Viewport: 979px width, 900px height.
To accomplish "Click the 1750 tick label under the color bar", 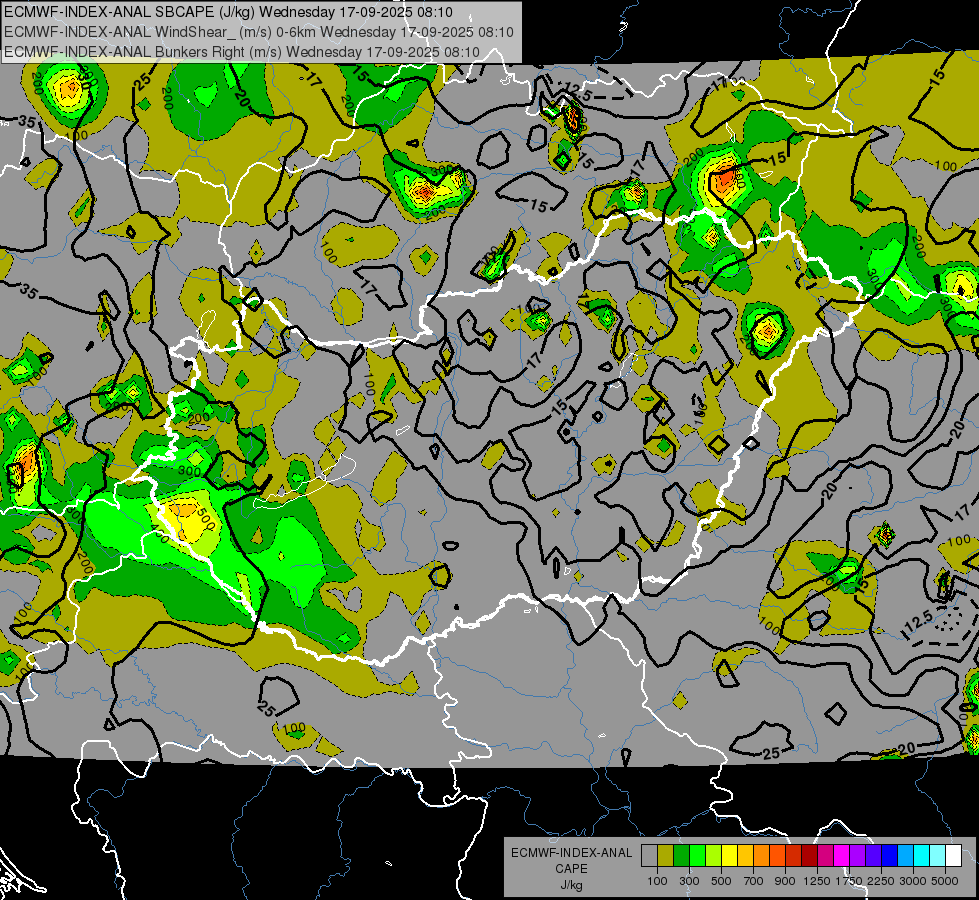I will click(849, 881).
